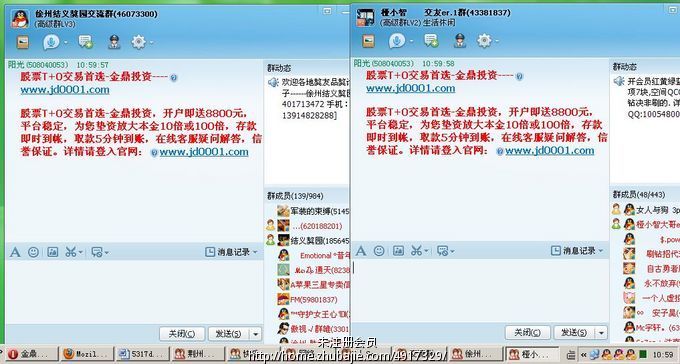Click 关闭(C) button in right window
Image resolution: width=680 pixels, height=364 pixels.
point(527,332)
